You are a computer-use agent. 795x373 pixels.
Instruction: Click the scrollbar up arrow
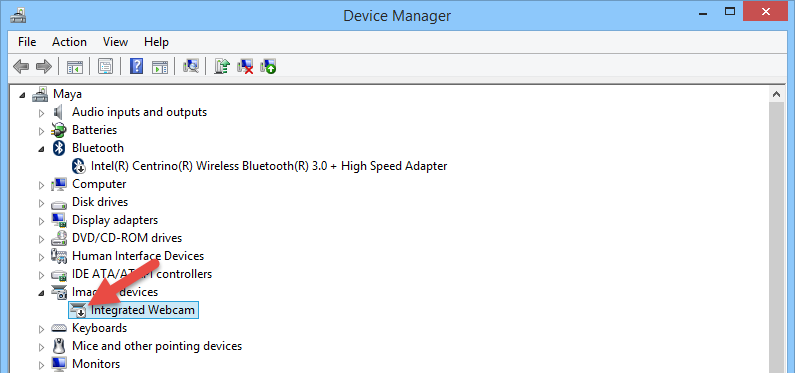tap(776, 94)
